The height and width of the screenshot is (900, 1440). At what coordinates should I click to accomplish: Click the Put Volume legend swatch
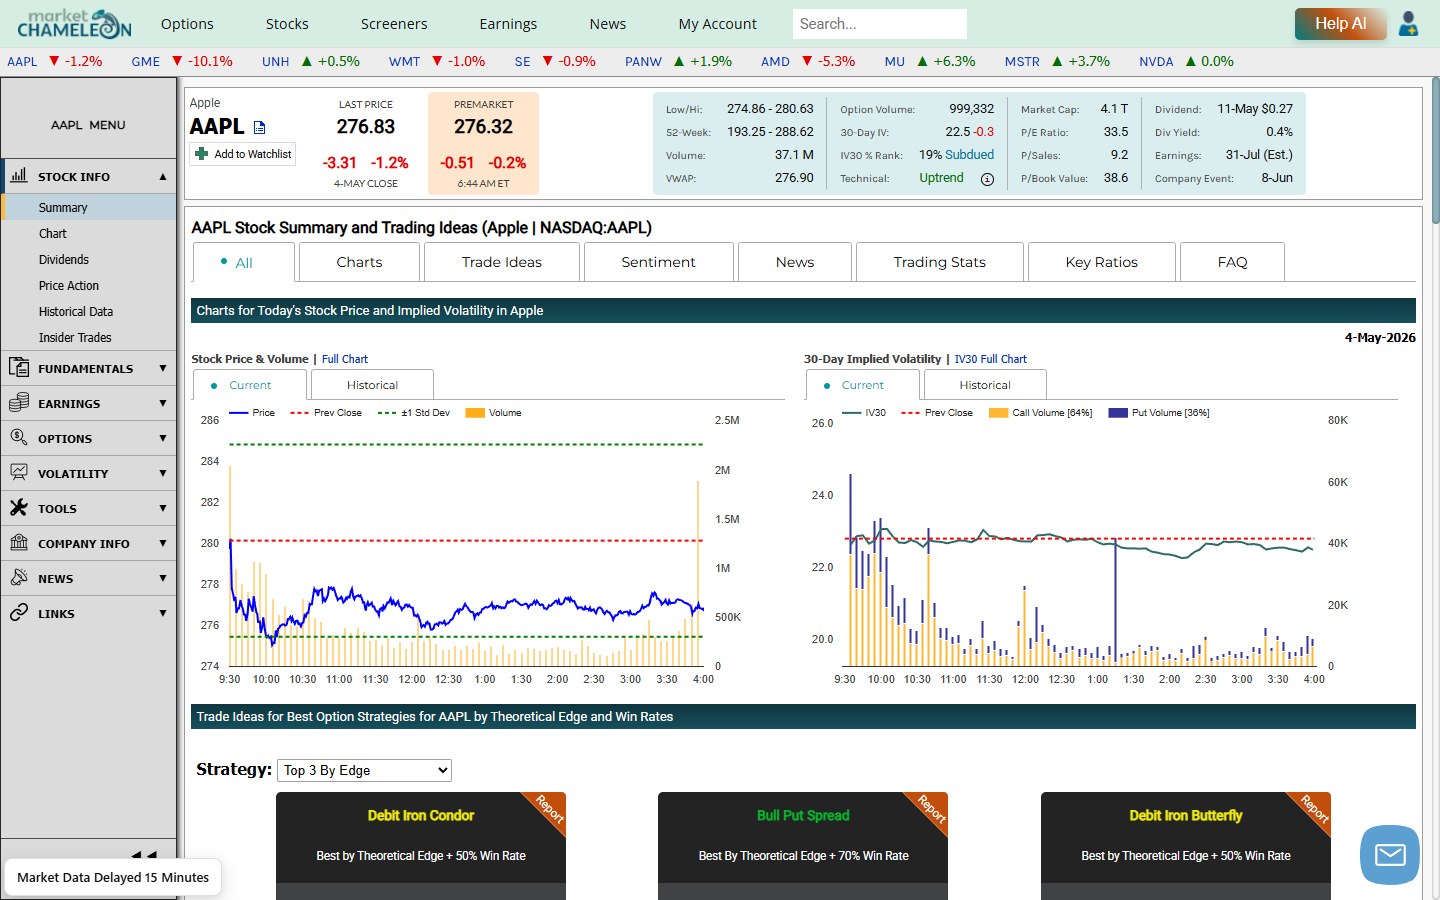(x=1118, y=413)
